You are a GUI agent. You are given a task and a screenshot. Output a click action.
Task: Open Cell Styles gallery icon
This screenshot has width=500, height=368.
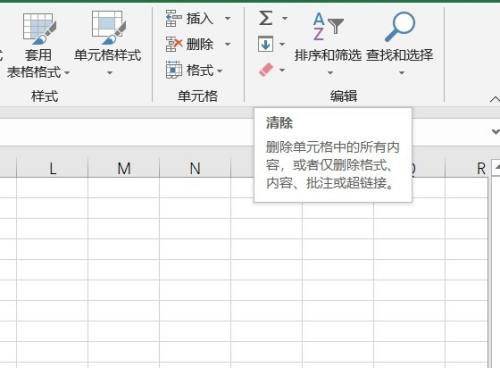(x=109, y=27)
